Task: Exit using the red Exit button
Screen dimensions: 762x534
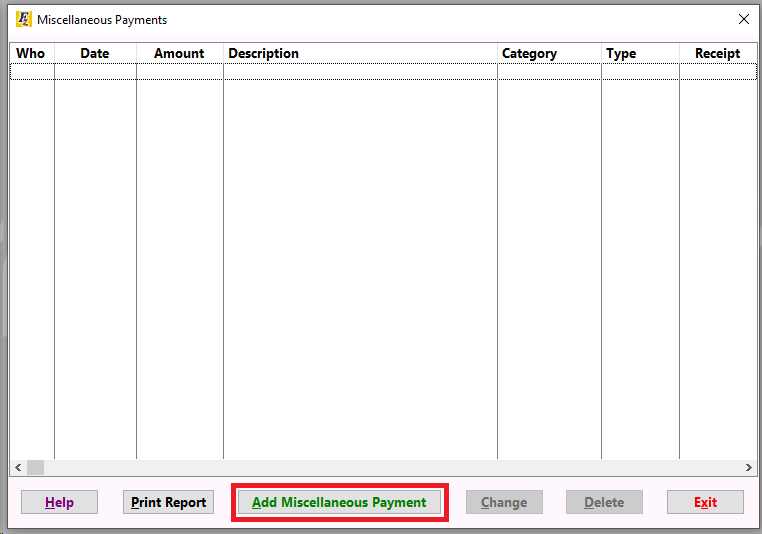Action: (705, 502)
